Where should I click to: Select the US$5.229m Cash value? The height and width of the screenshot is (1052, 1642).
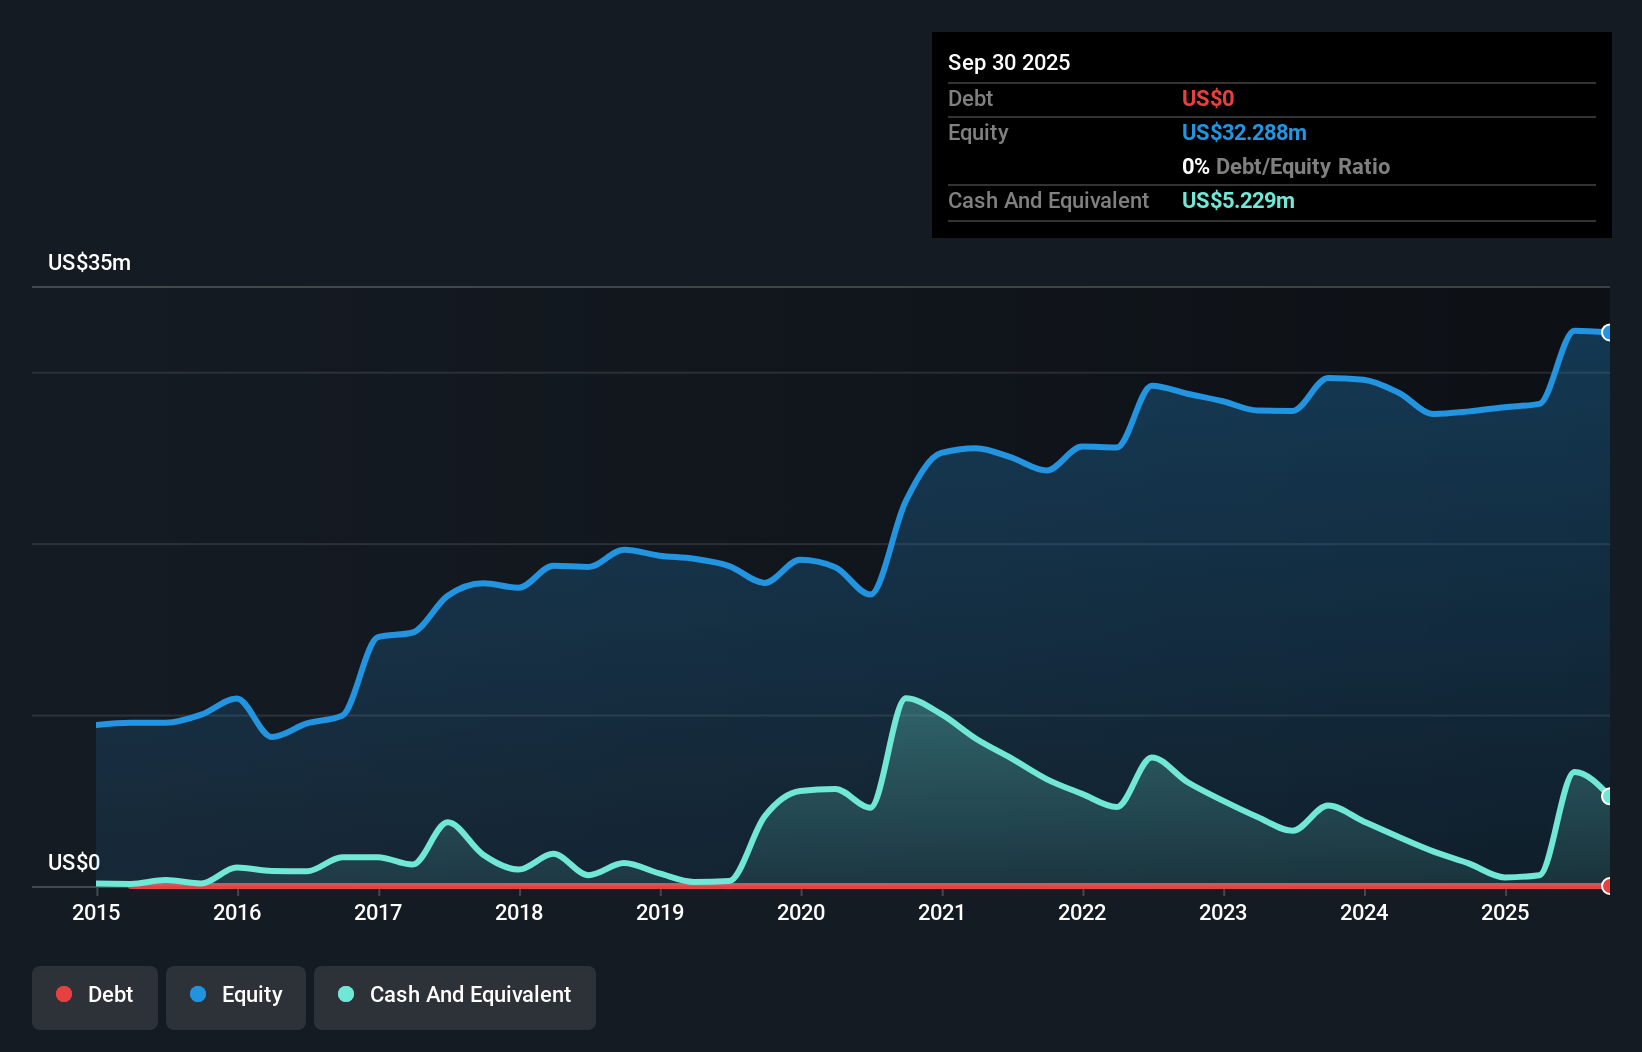tap(1237, 200)
